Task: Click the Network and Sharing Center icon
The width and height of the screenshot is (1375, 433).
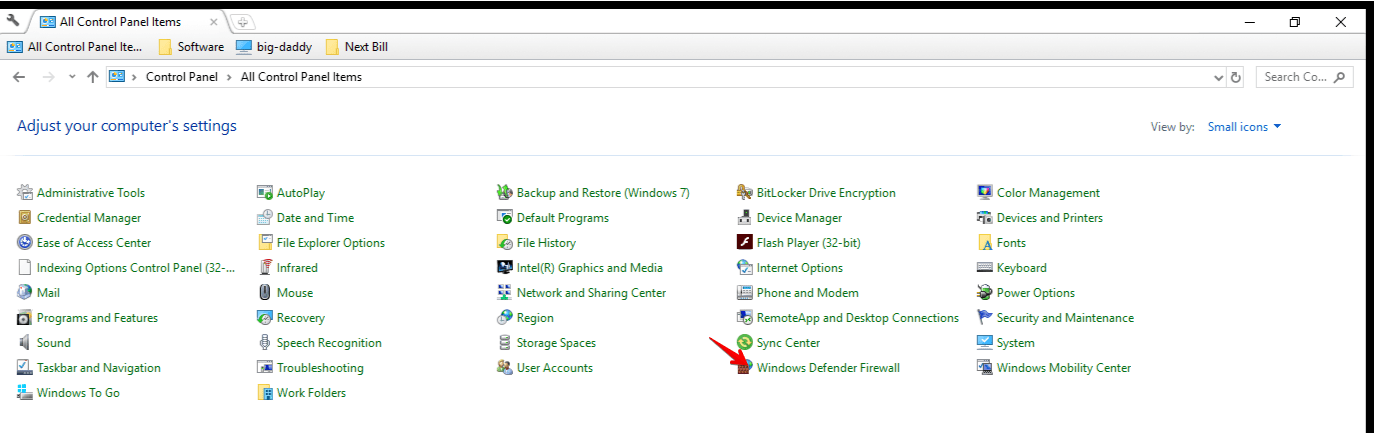Action: pyautogui.click(x=505, y=293)
